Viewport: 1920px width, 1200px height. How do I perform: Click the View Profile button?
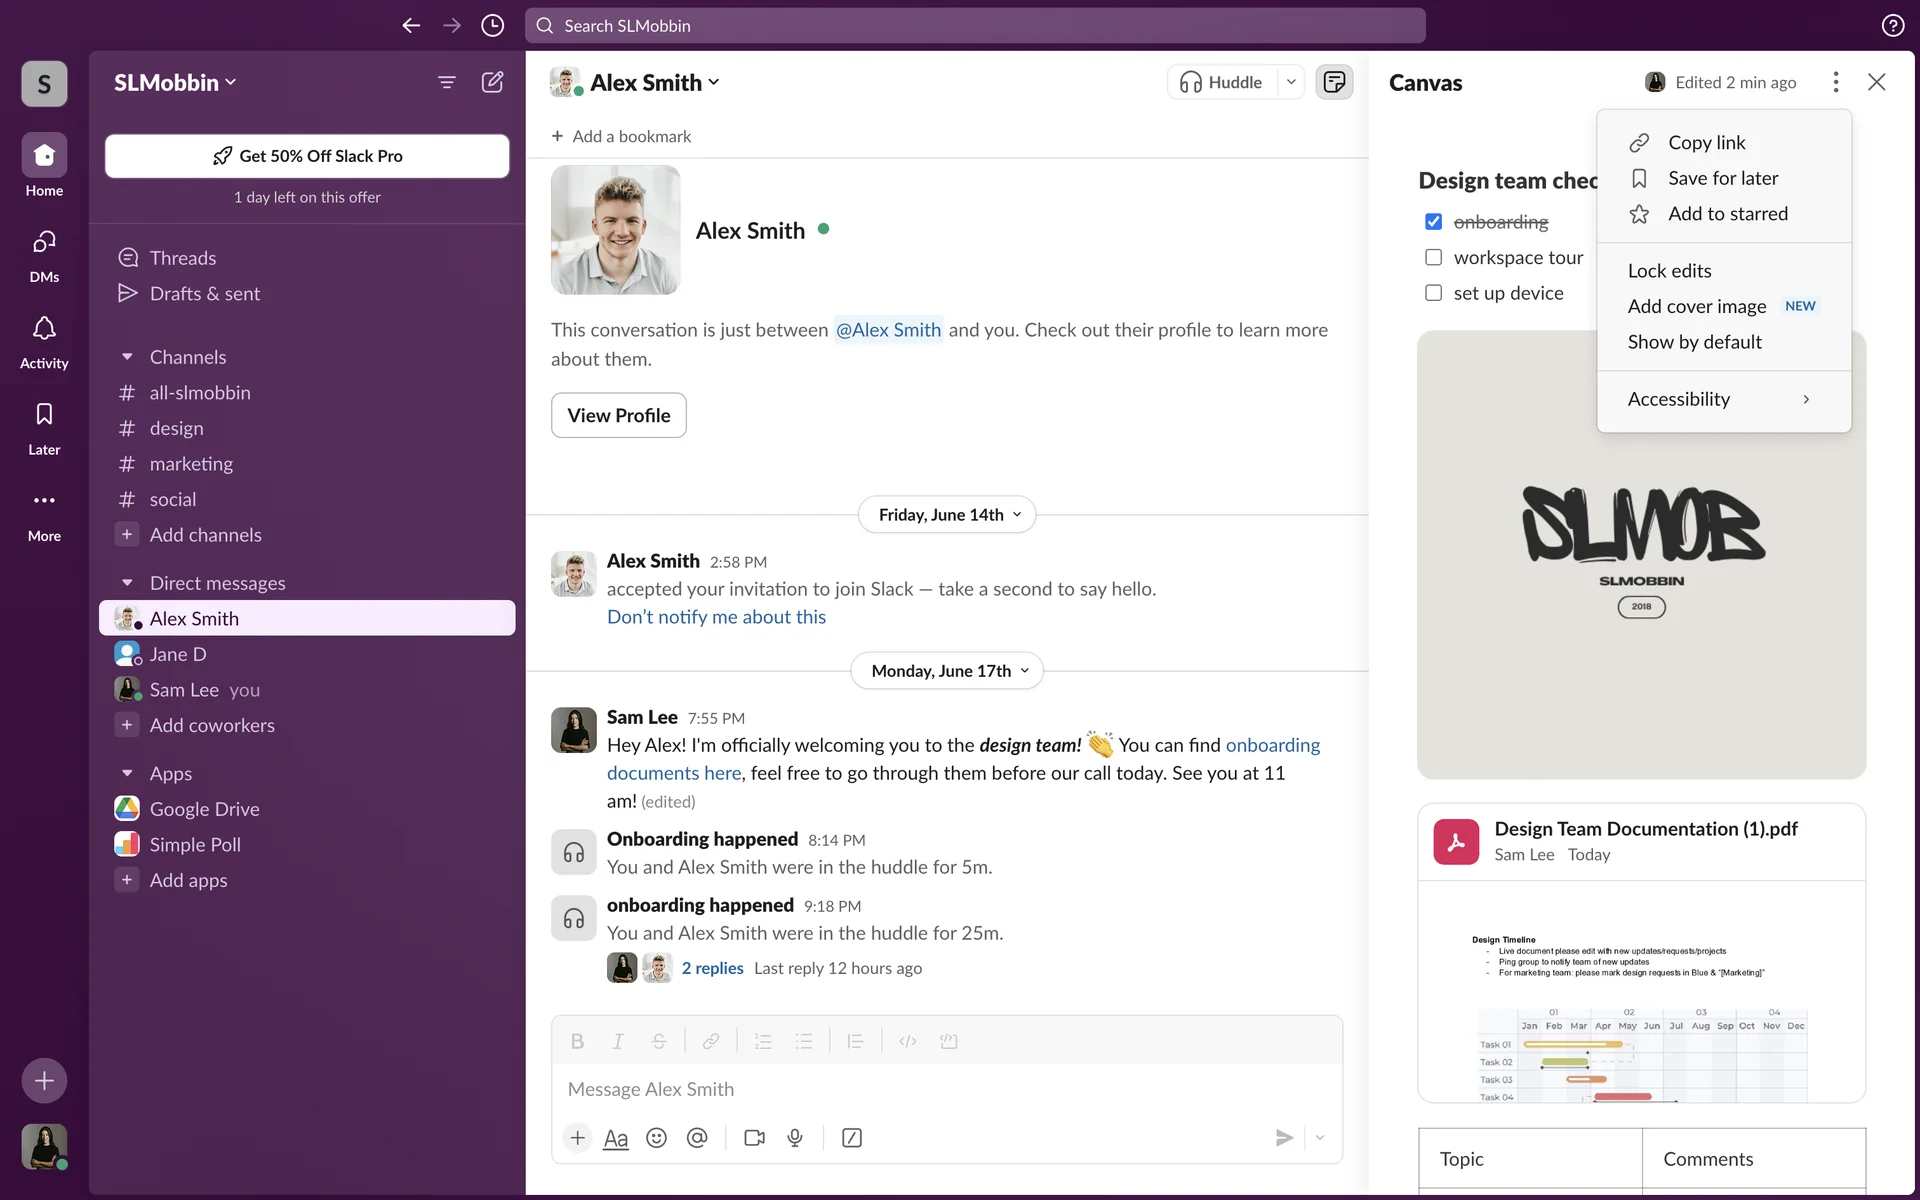coord(618,415)
